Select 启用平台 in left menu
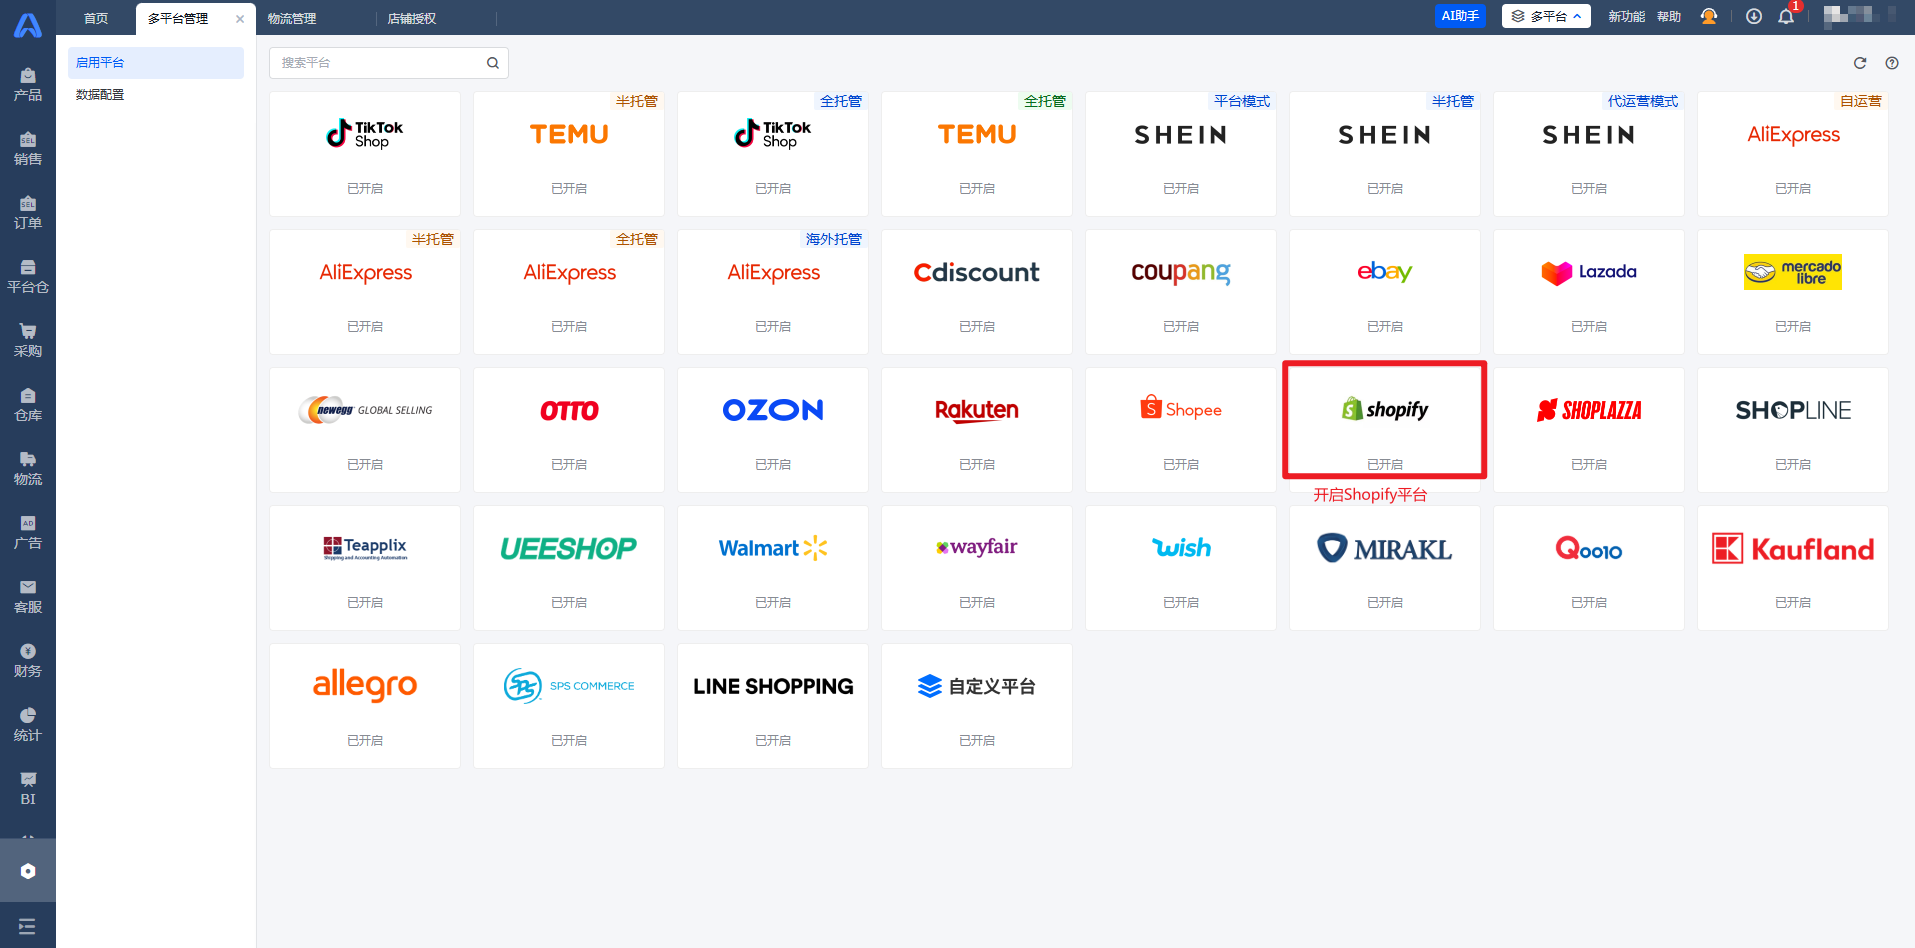 point(156,62)
